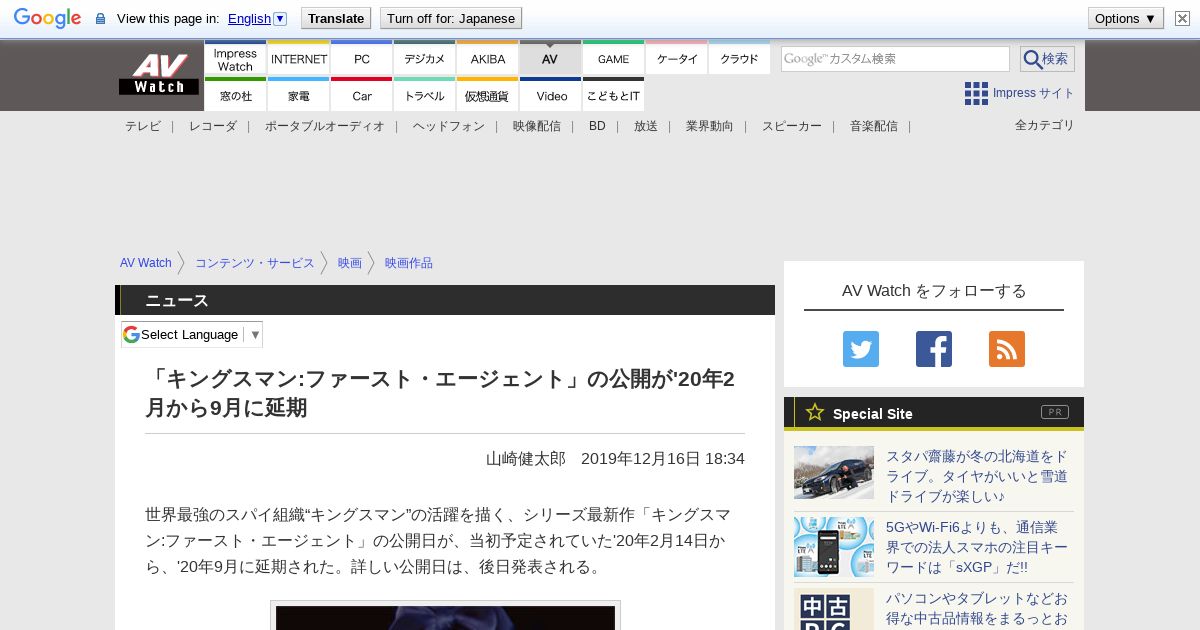The width and height of the screenshot is (1200, 630).
Task: Open the 映画 breadcrumb link
Action: pos(349,263)
